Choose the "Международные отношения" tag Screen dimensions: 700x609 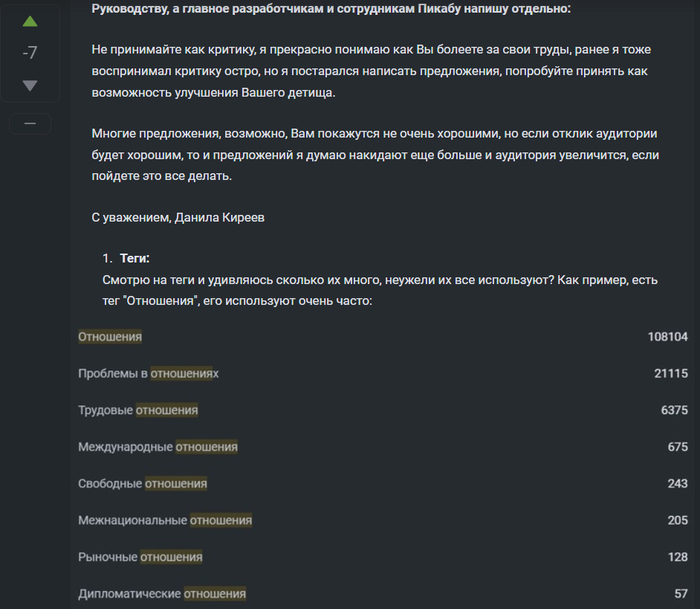[158, 447]
